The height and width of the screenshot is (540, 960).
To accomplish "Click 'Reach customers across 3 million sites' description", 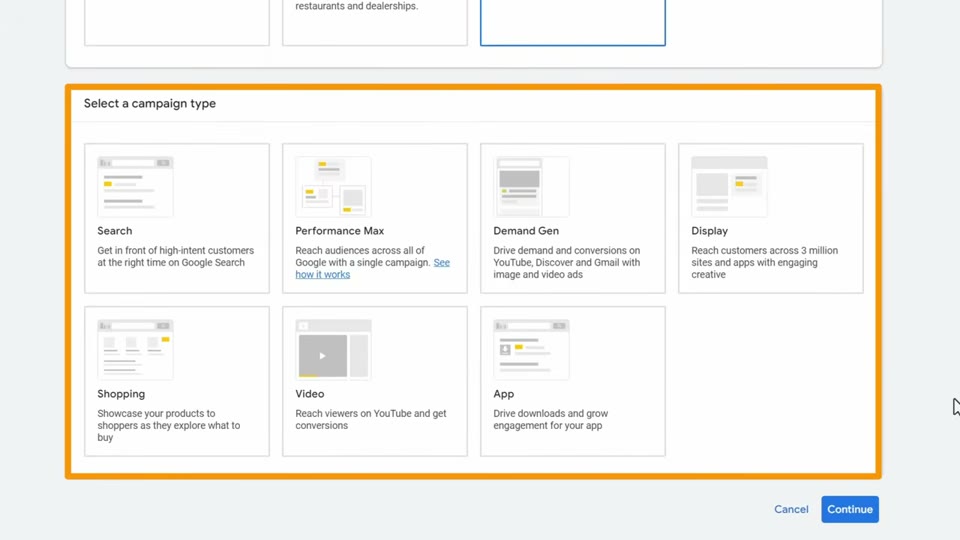I will click(765, 262).
